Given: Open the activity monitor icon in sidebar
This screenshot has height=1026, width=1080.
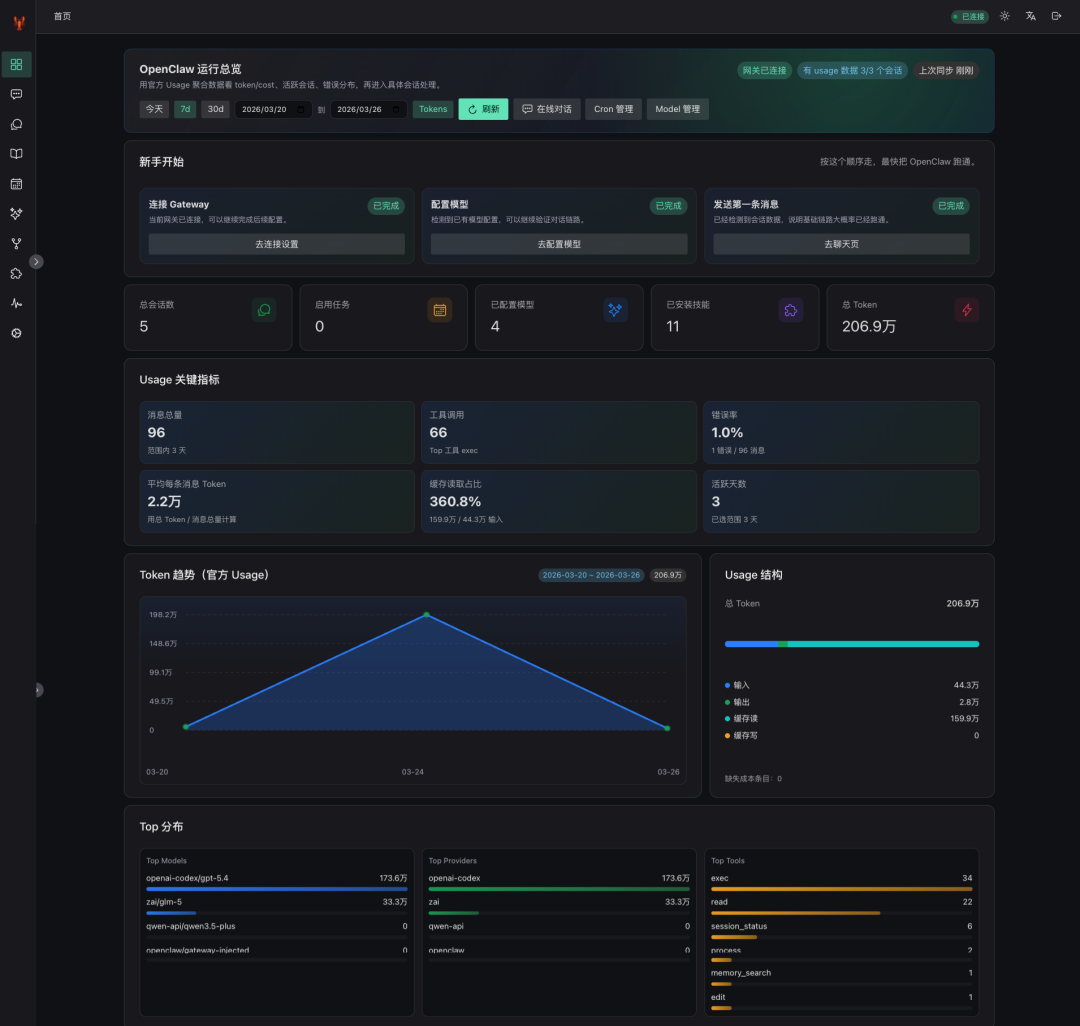Looking at the screenshot, I should 16,304.
